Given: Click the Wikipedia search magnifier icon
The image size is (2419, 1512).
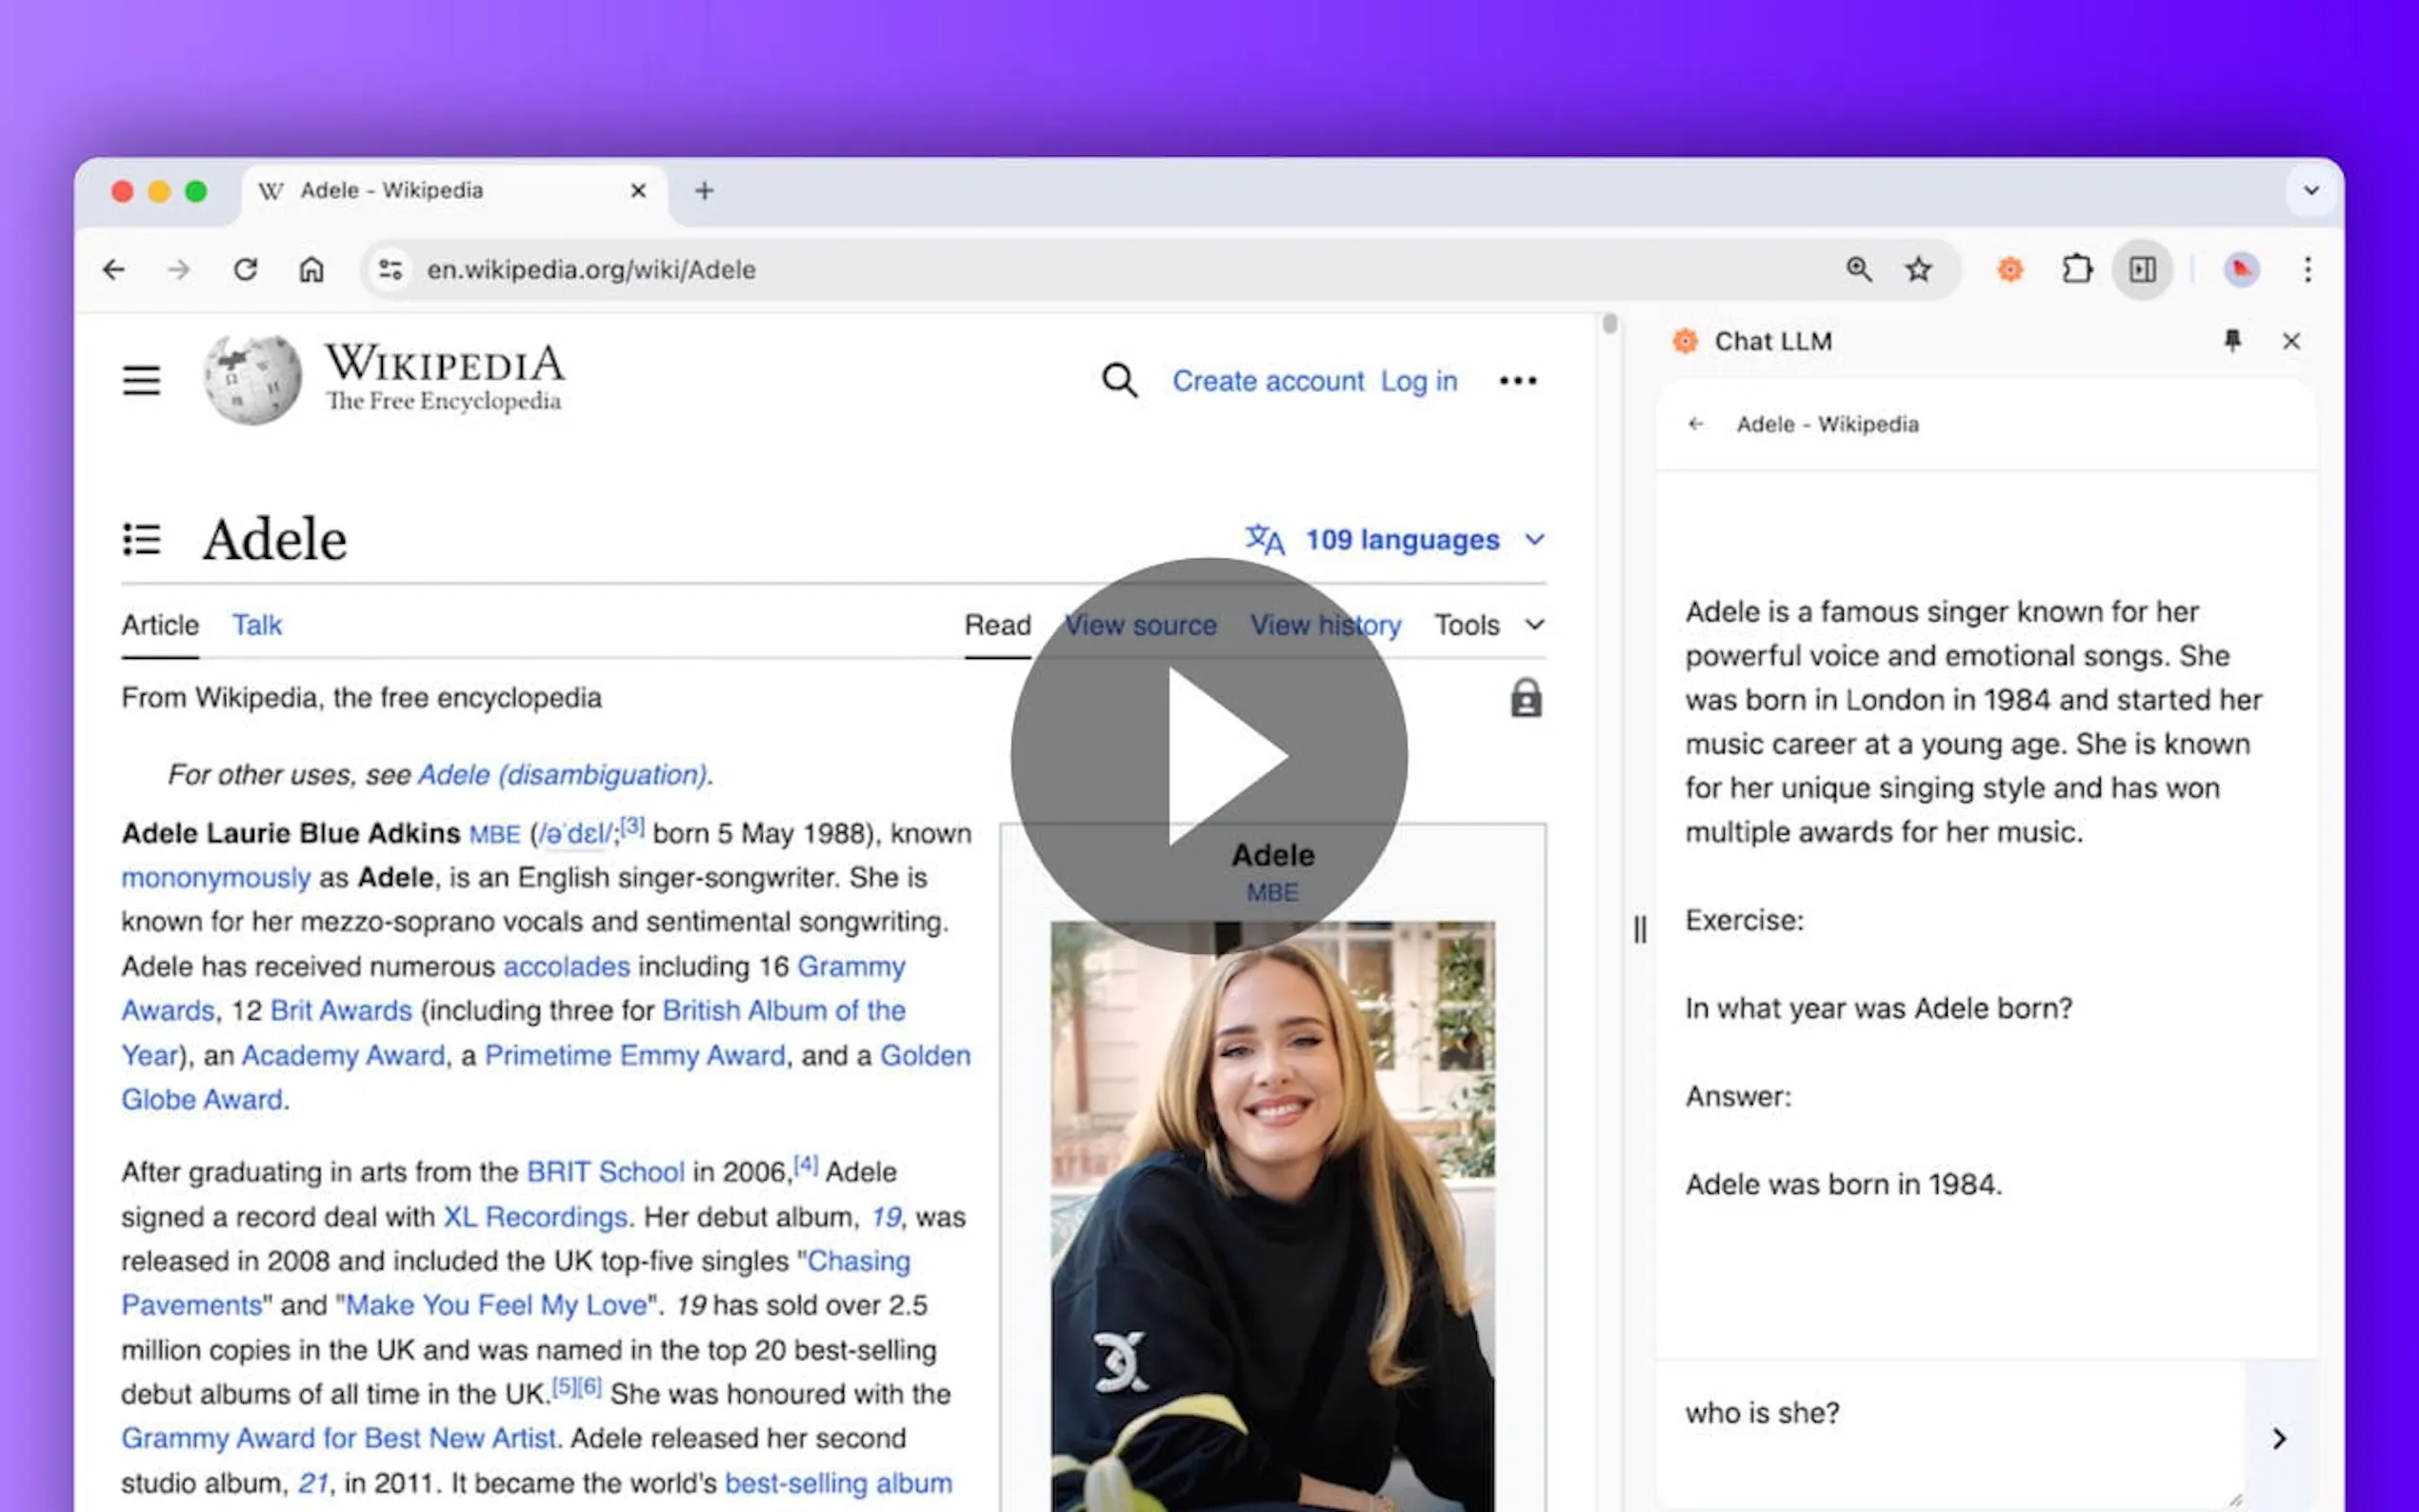Looking at the screenshot, I should click(1119, 381).
